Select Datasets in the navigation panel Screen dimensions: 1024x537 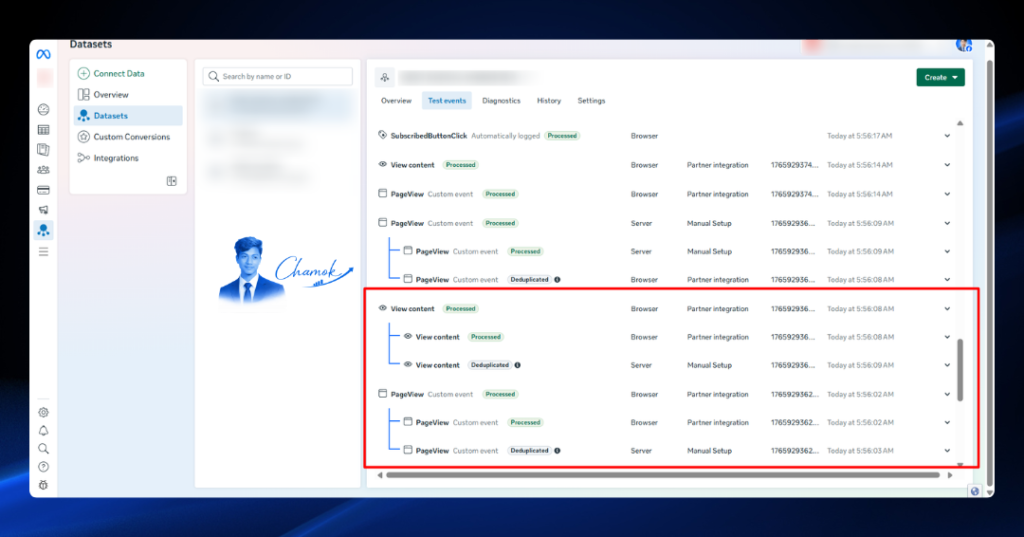pyautogui.click(x=128, y=116)
